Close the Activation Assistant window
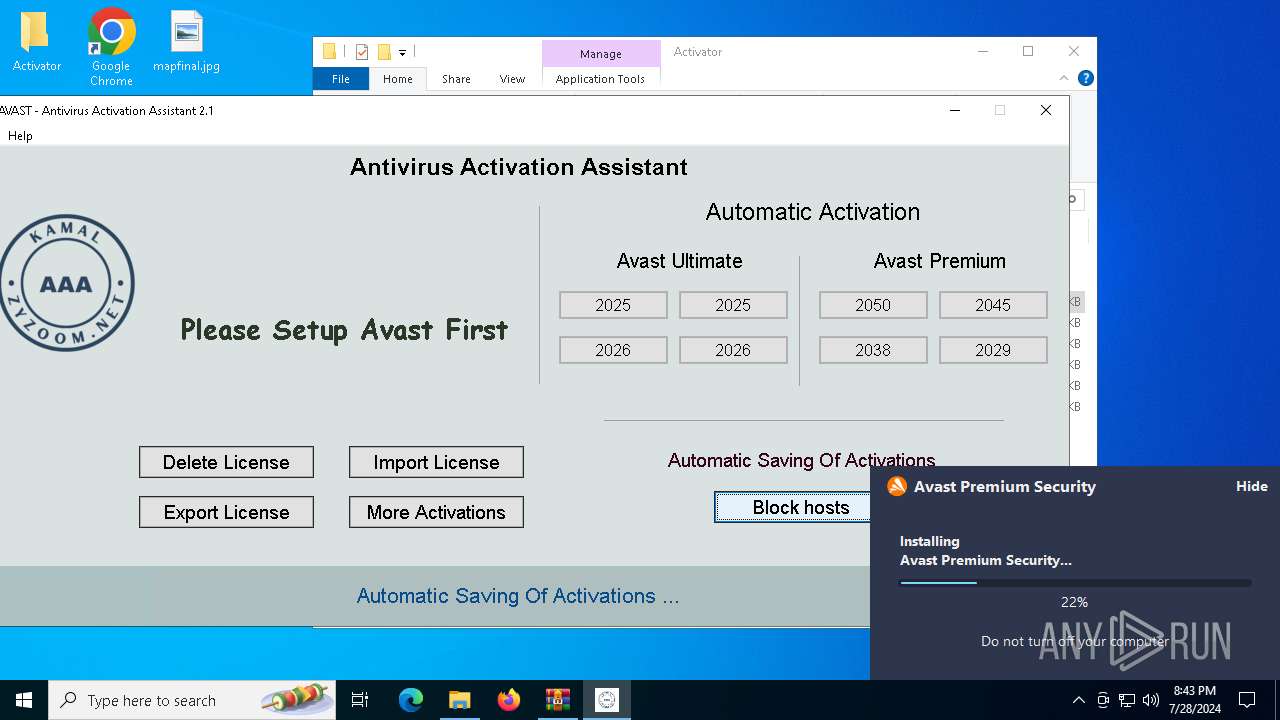1280x720 pixels. (x=1046, y=110)
